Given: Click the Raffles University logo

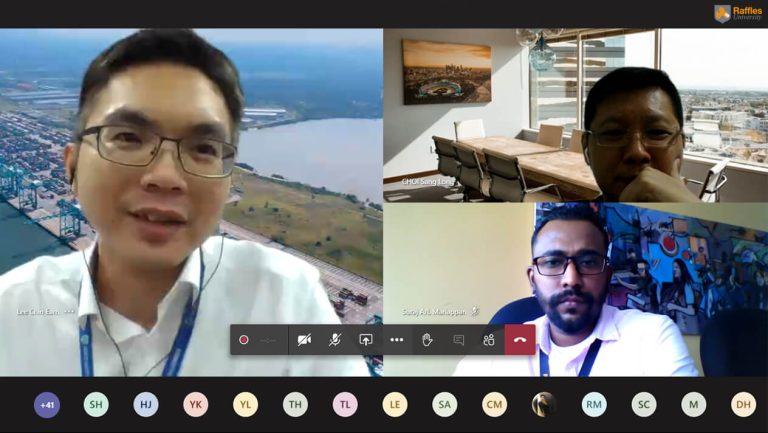Looking at the screenshot, I should 738,13.
